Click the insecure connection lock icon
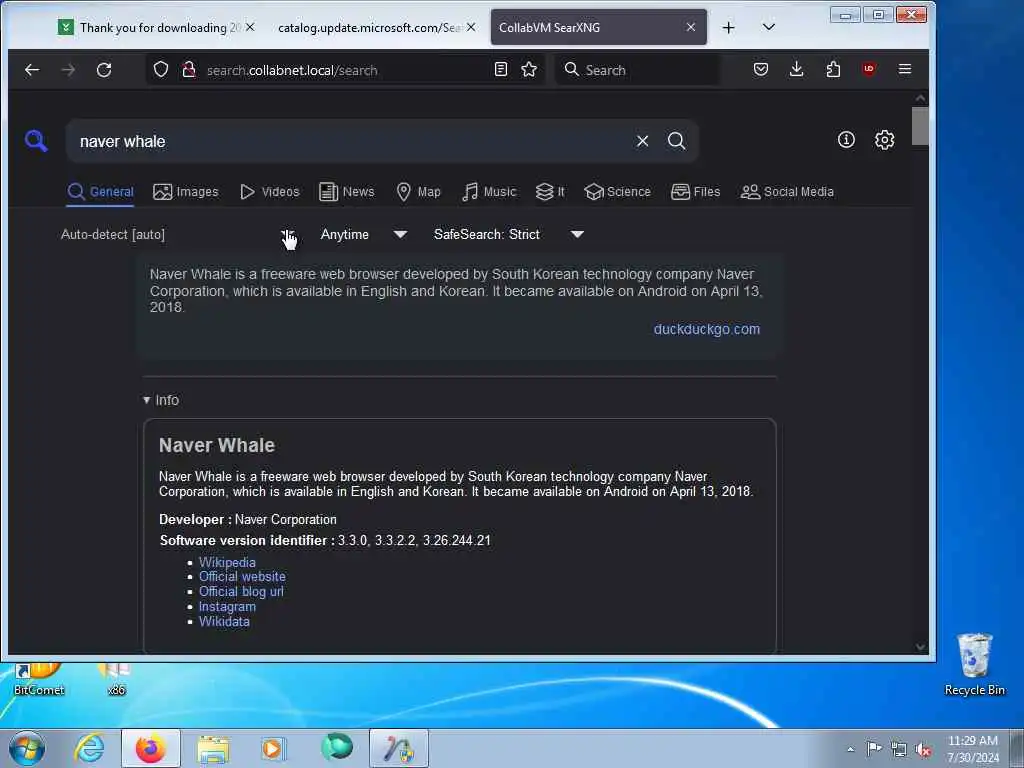The width and height of the screenshot is (1024, 768). point(189,69)
